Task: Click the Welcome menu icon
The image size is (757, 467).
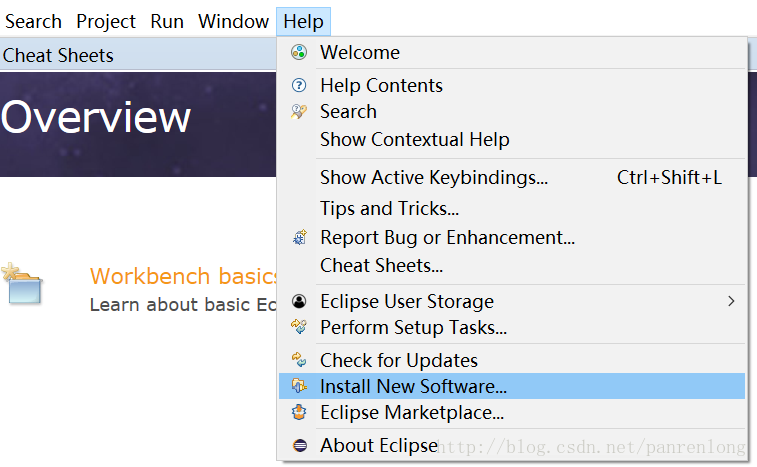Action: [x=299, y=52]
